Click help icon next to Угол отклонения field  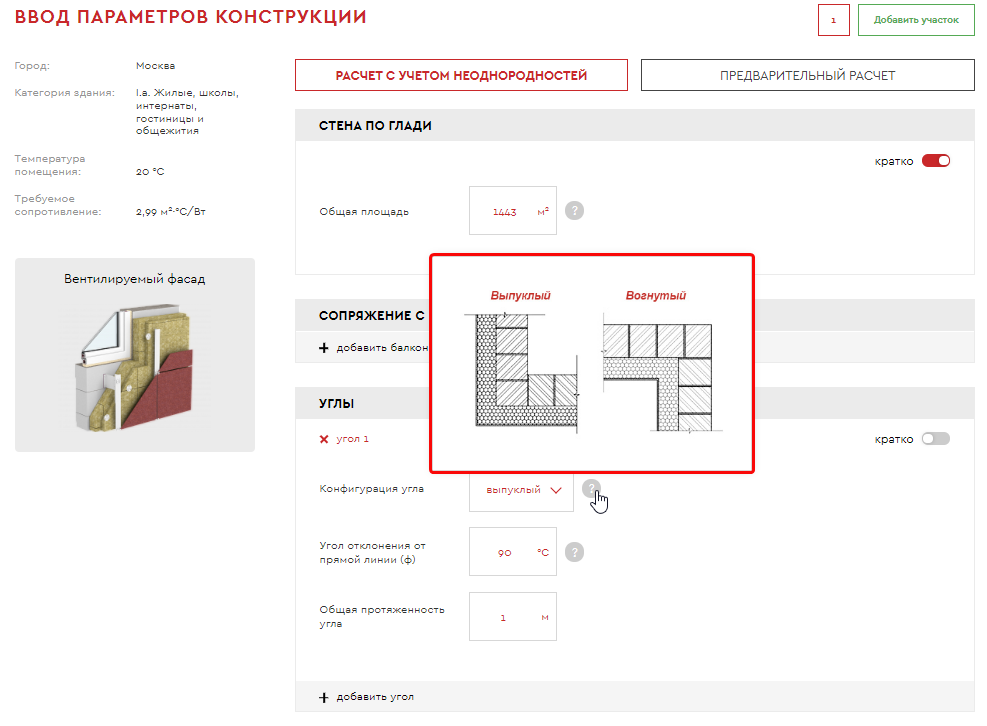click(x=574, y=552)
